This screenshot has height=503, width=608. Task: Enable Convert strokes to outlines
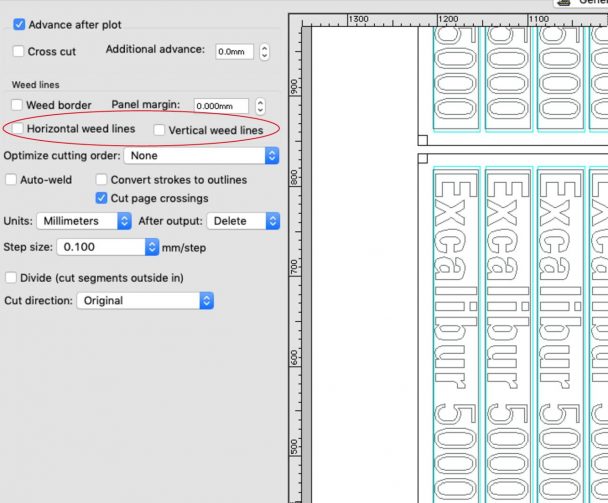point(102,180)
